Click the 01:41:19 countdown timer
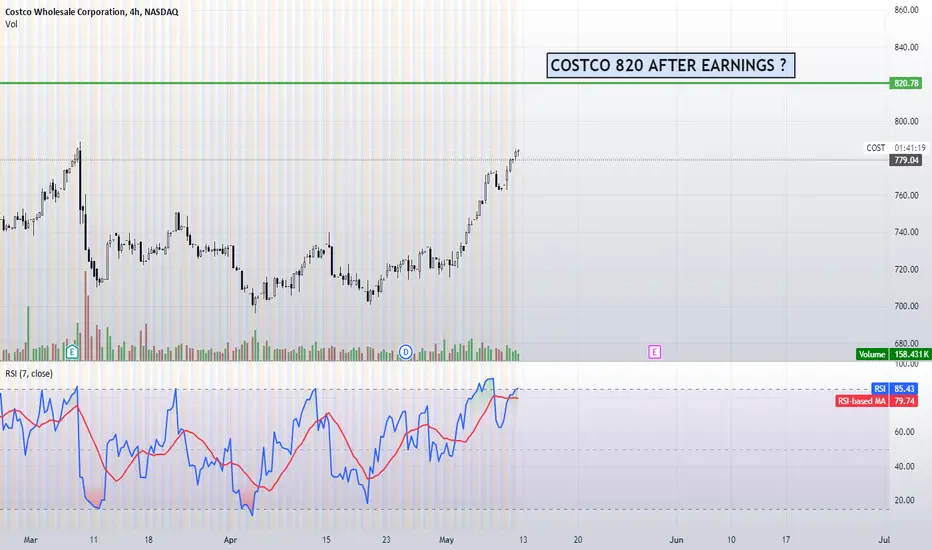 coord(909,148)
